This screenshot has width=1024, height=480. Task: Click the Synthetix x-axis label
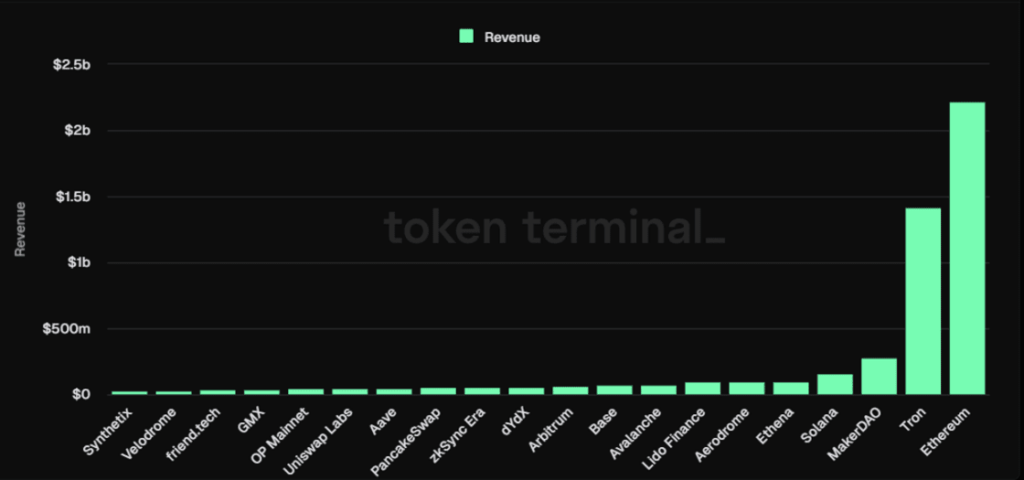click(x=108, y=430)
